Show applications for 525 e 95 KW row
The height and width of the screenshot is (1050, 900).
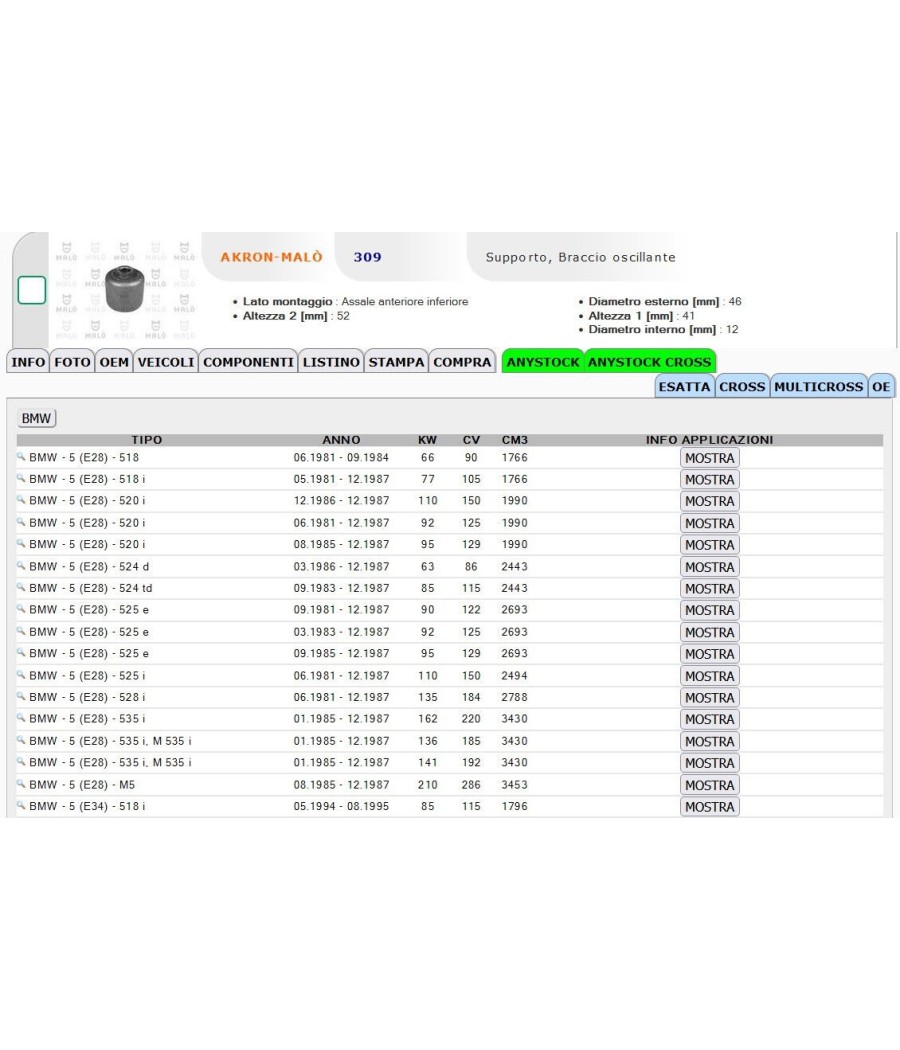click(x=710, y=654)
